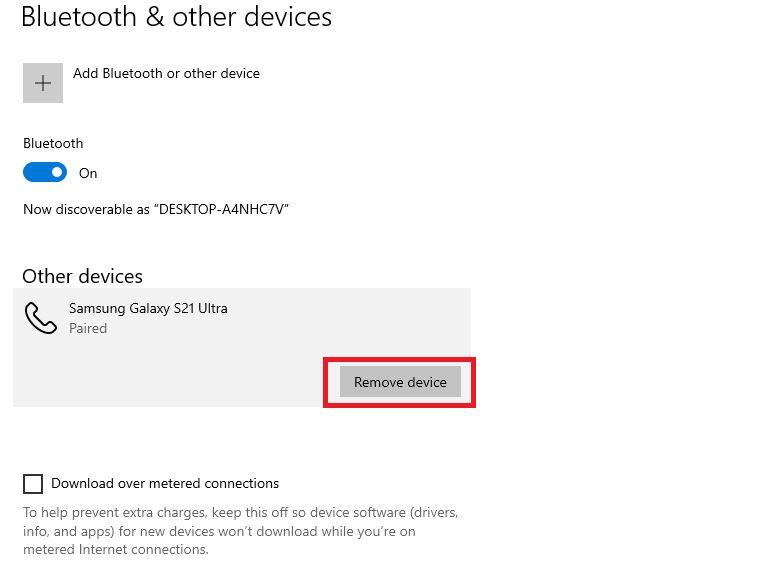Click the Download over metered connections label
The image size is (773, 570).
click(x=165, y=483)
